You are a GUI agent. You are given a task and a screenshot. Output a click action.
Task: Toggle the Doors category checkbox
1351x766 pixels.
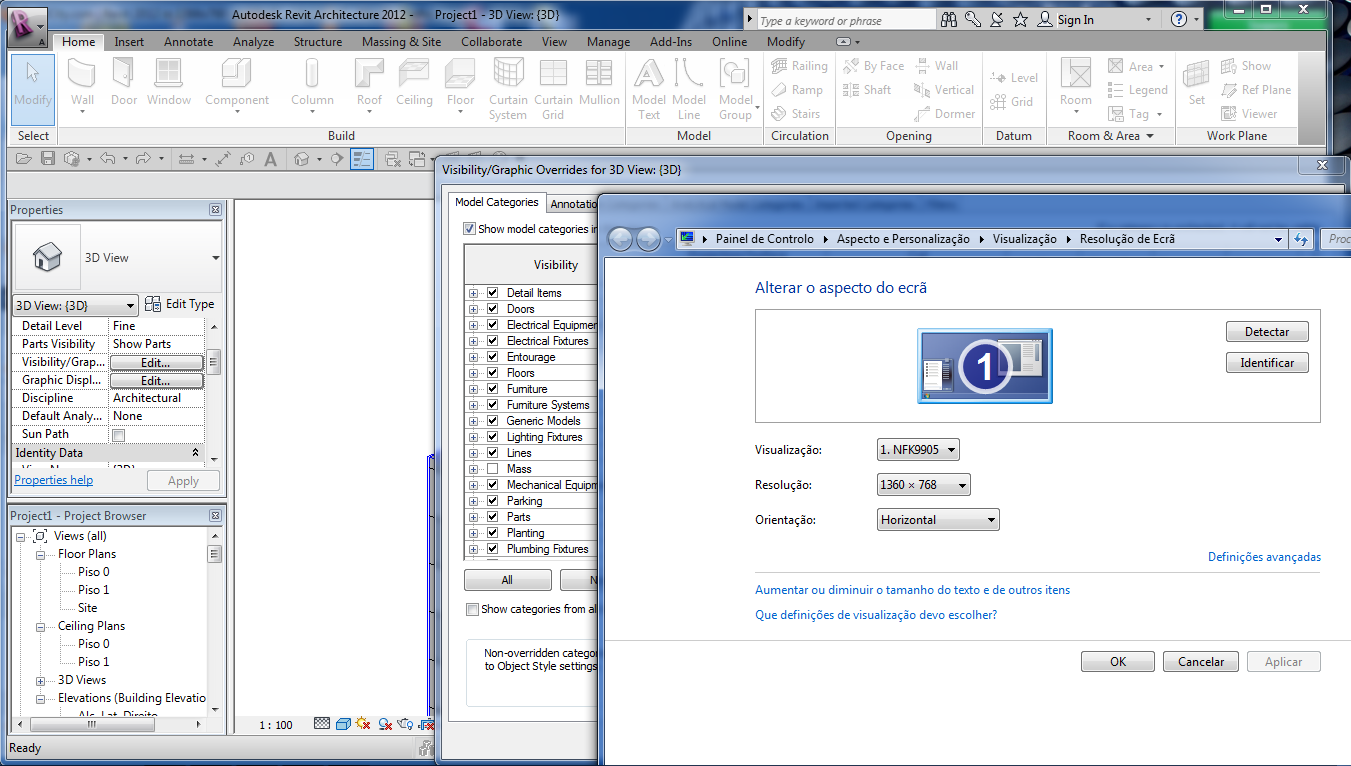pyautogui.click(x=492, y=309)
